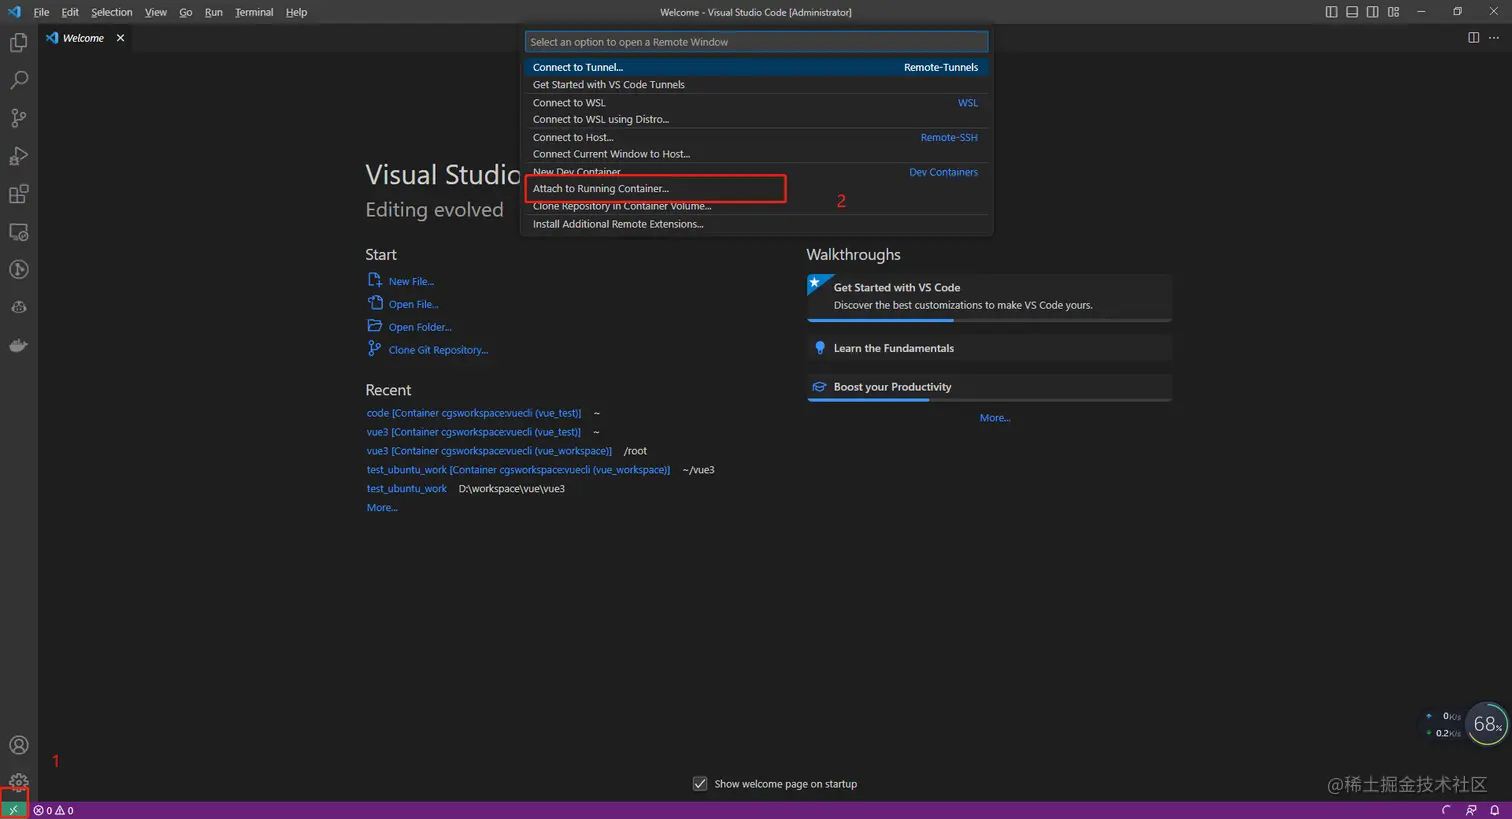This screenshot has width=1512, height=819.
Task: Open the View menu
Action: point(156,12)
